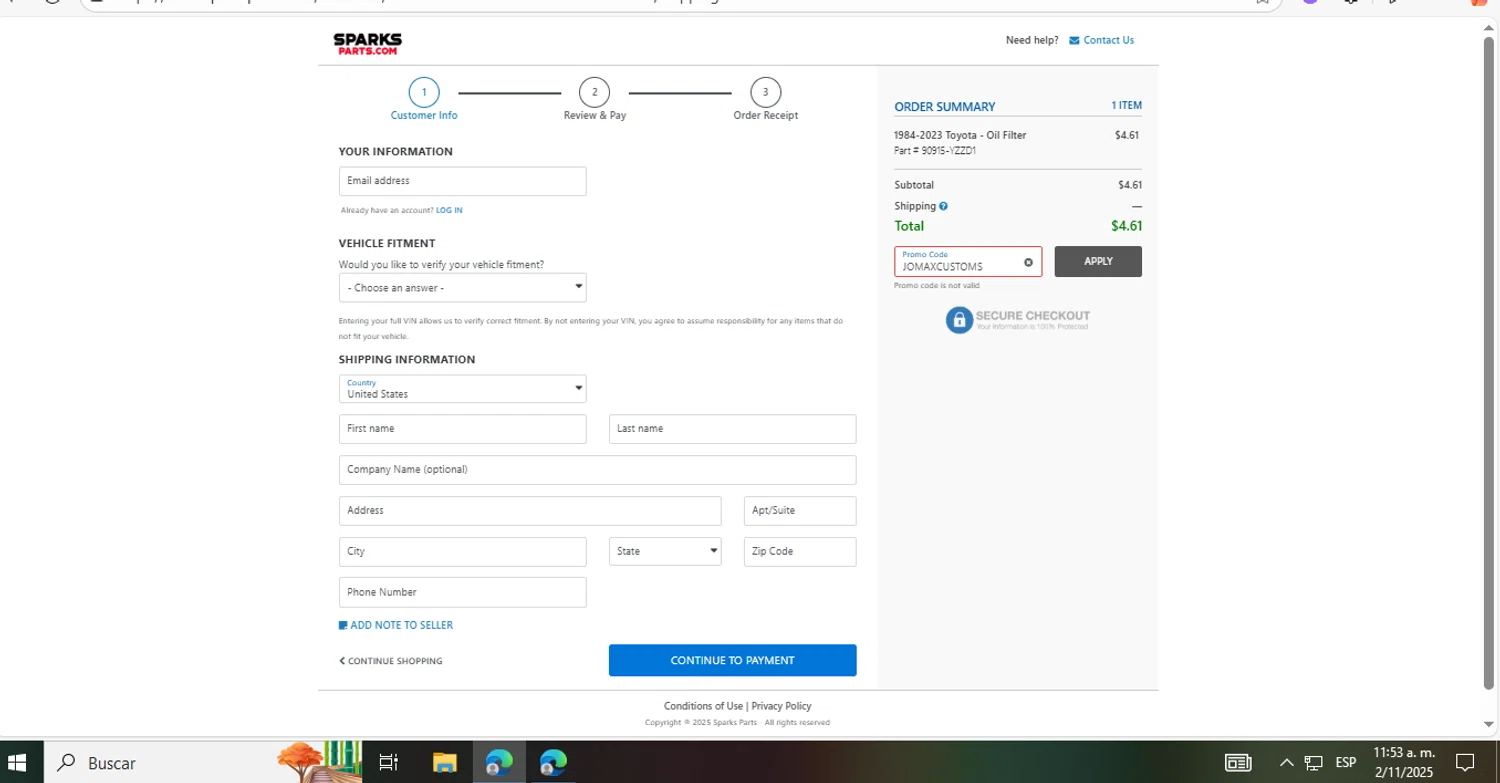Image resolution: width=1500 pixels, height=783 pixels.
Task: Focus the Last name field
Action: 732,429
